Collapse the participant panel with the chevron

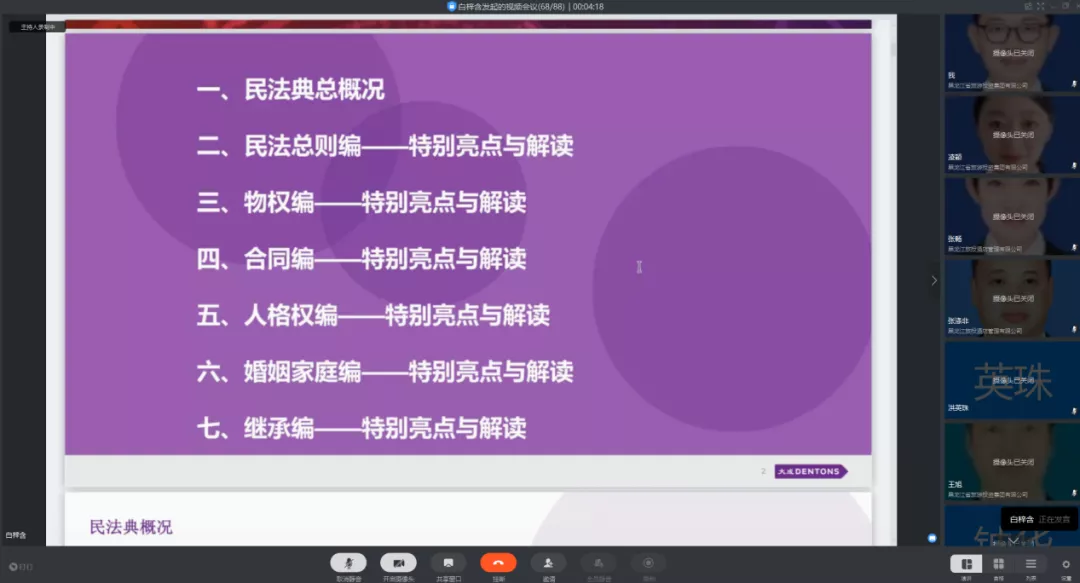coord(934,280)
